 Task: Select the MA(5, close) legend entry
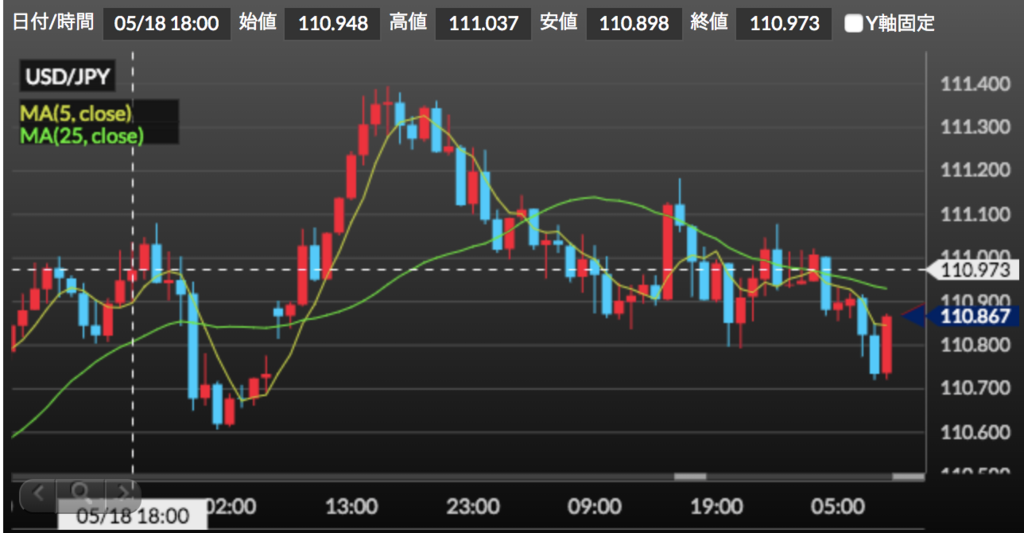(76, 113)
